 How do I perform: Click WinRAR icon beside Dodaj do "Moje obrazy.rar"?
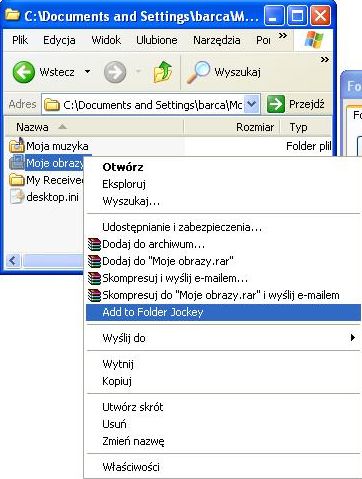pyautogui.click(x=94, y=261)
